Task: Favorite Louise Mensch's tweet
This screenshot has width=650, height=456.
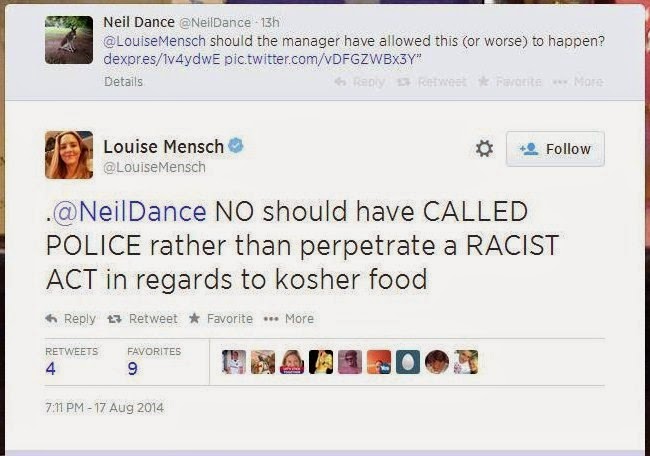Action: 221,319
